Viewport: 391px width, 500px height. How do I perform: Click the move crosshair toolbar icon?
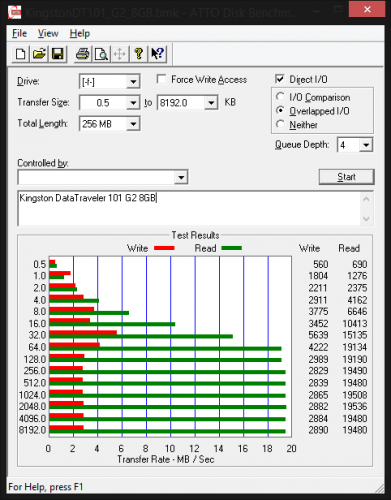(120, 54)
